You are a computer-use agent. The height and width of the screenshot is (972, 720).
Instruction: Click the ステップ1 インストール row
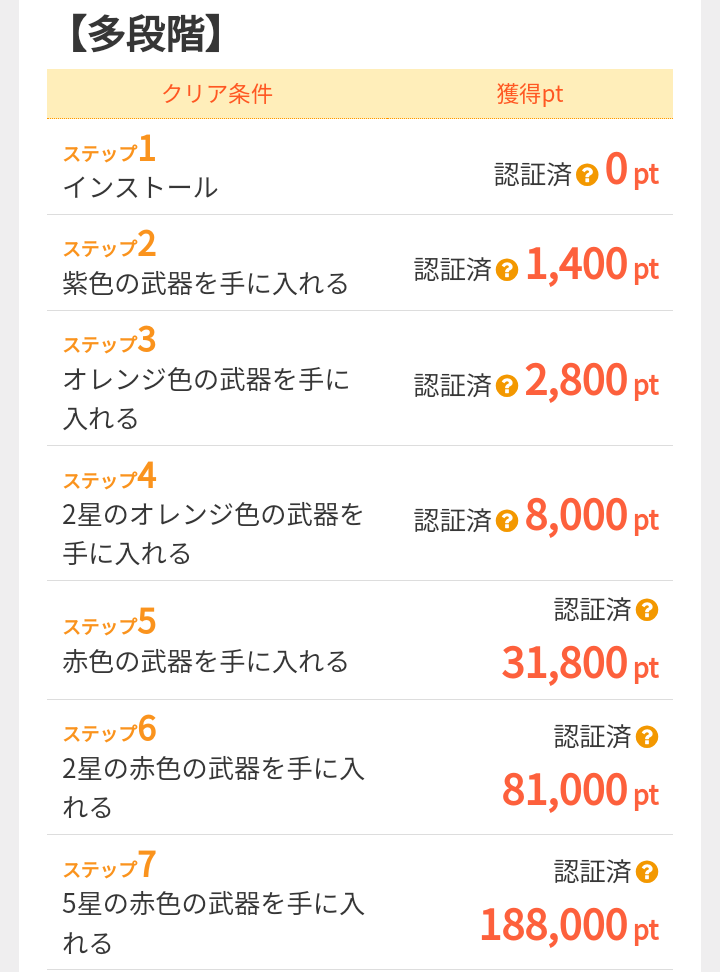360,167
